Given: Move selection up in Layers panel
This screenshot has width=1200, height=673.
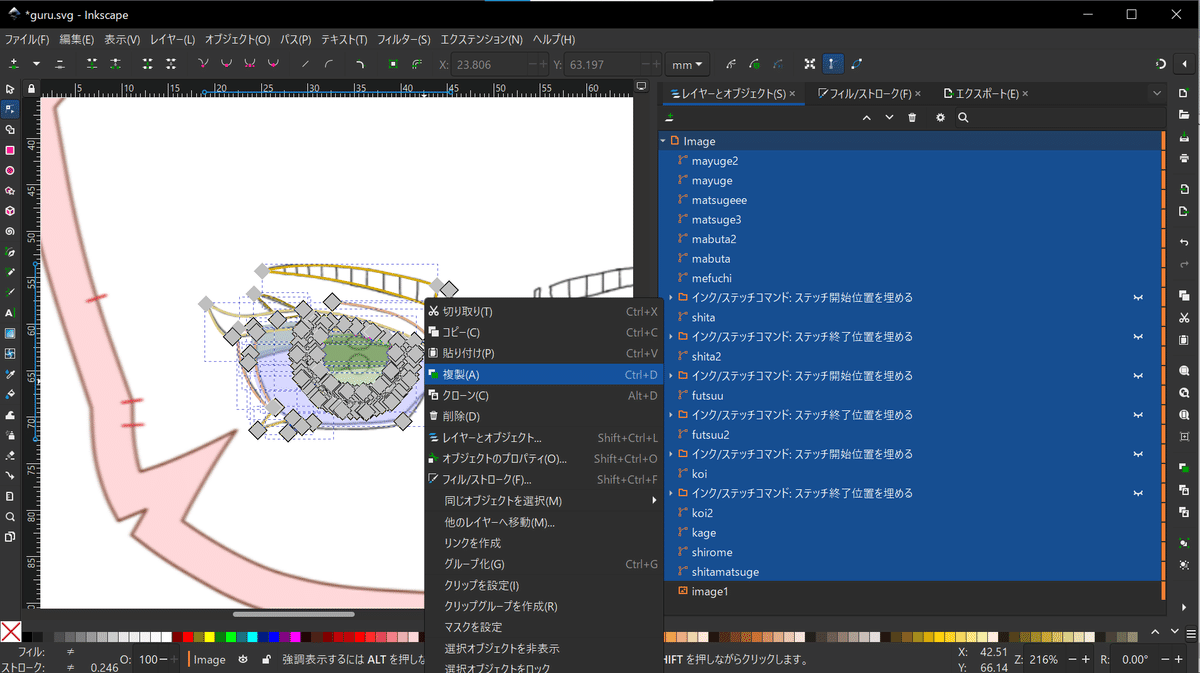Looking at the screenshot, I should click(x=866, y=117).
